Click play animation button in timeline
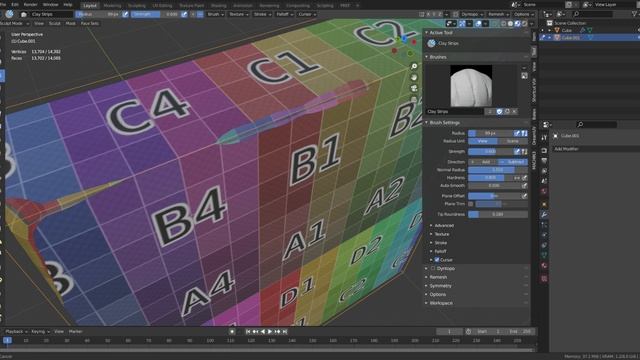The image size is (640, 360). tap(270, 332)
